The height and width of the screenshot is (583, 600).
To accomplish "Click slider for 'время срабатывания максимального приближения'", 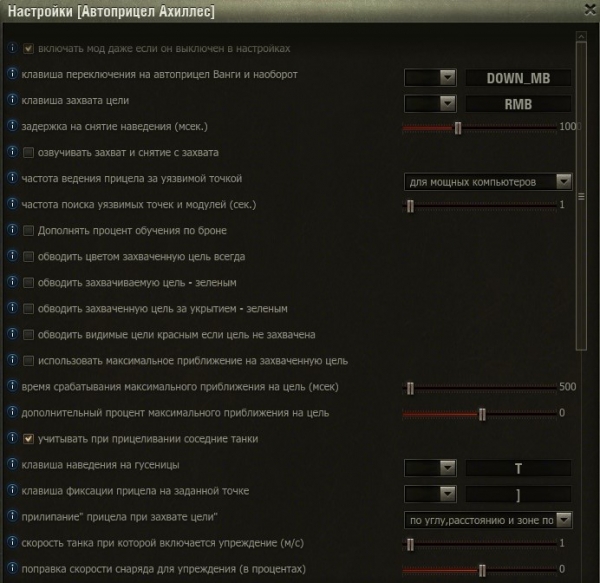I will click(x=479, y=388).
